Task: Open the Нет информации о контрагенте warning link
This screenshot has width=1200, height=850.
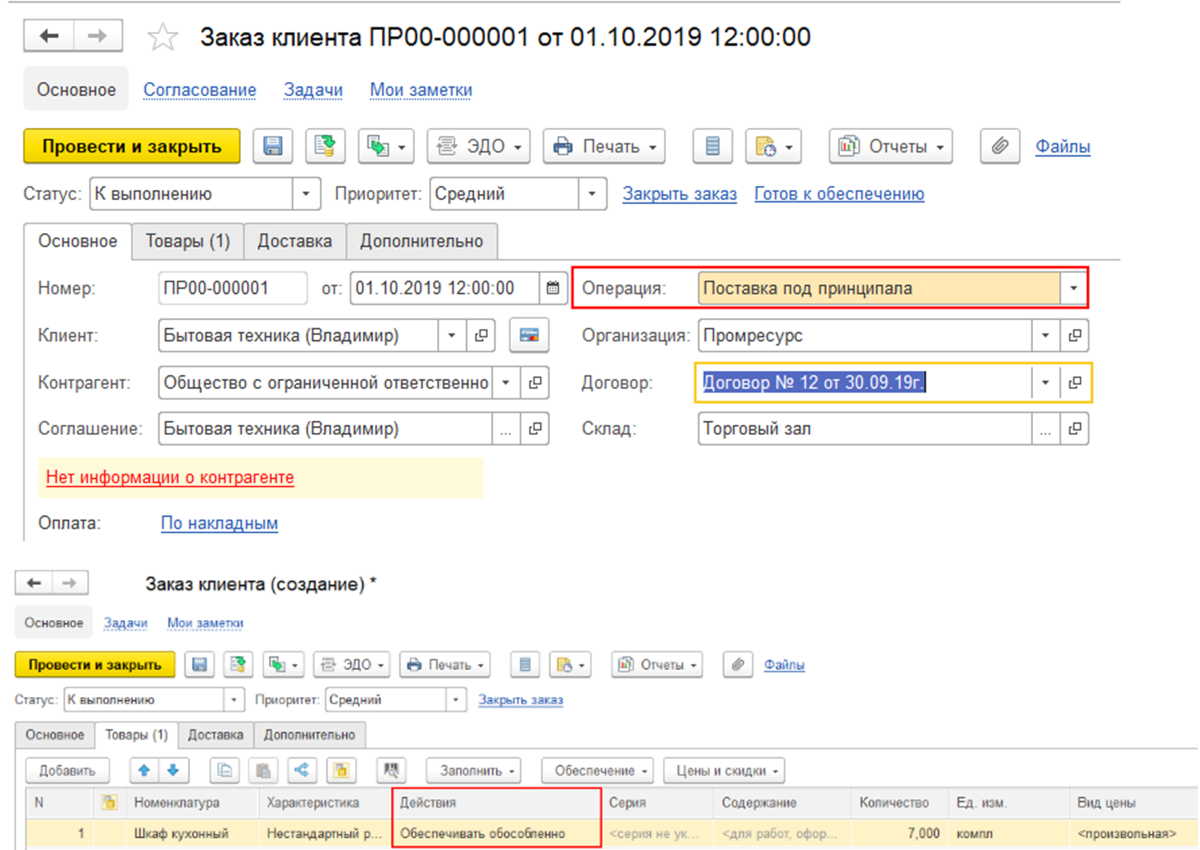Action: pyautogui.click(x=170, y=477)
